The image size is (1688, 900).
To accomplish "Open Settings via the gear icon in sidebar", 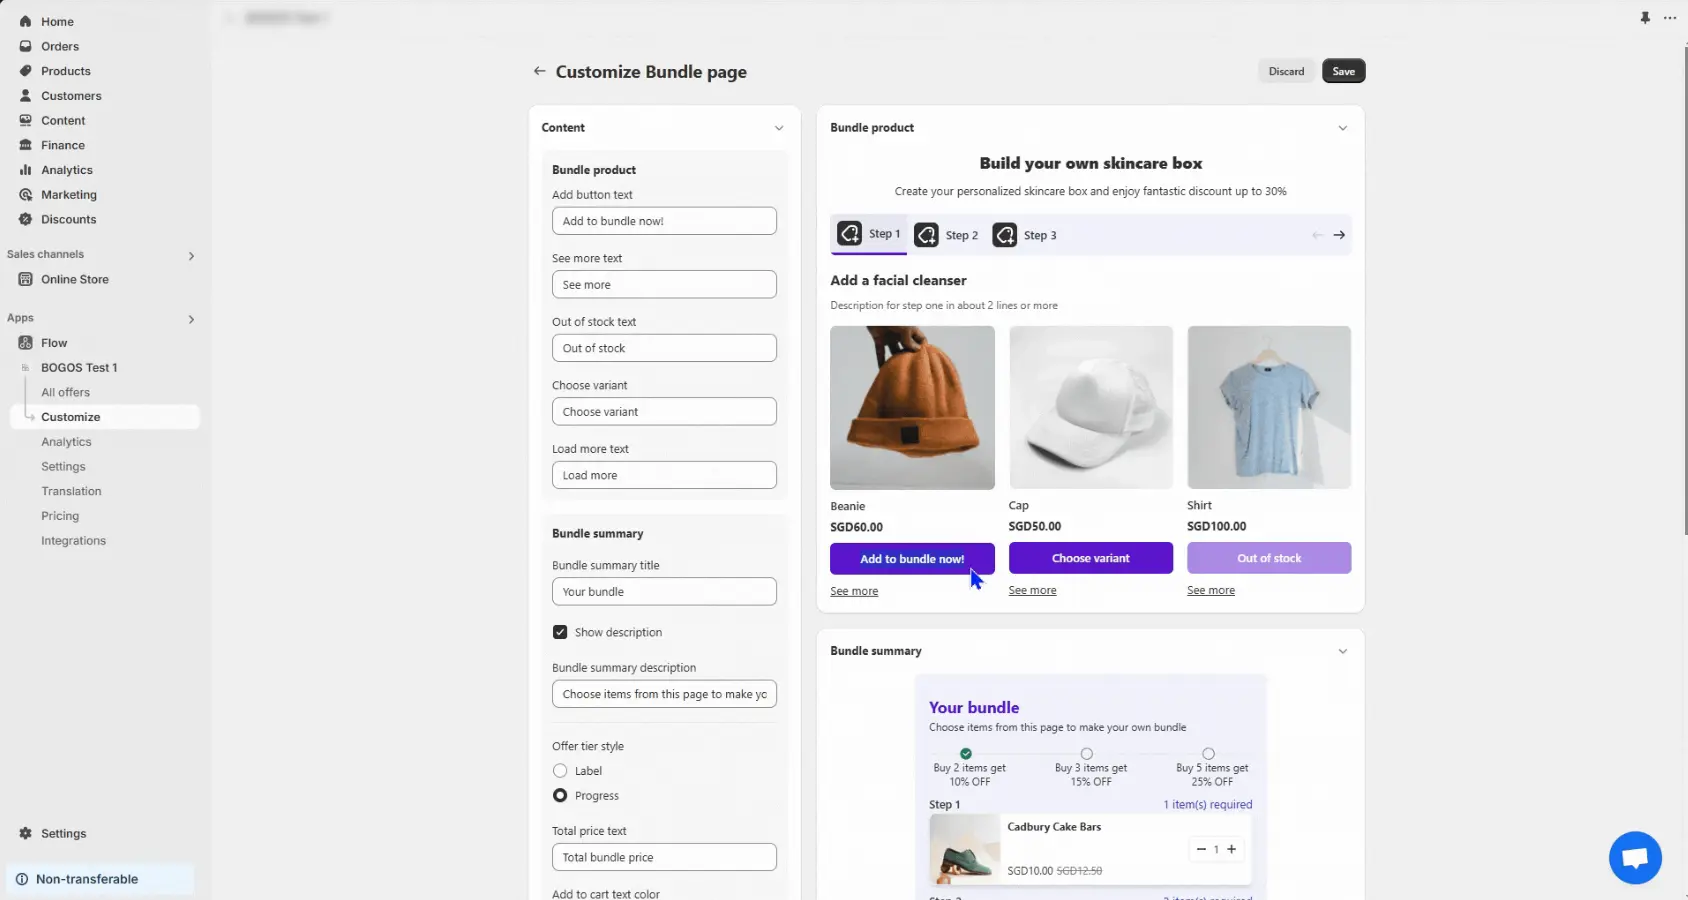I will 26,833.
